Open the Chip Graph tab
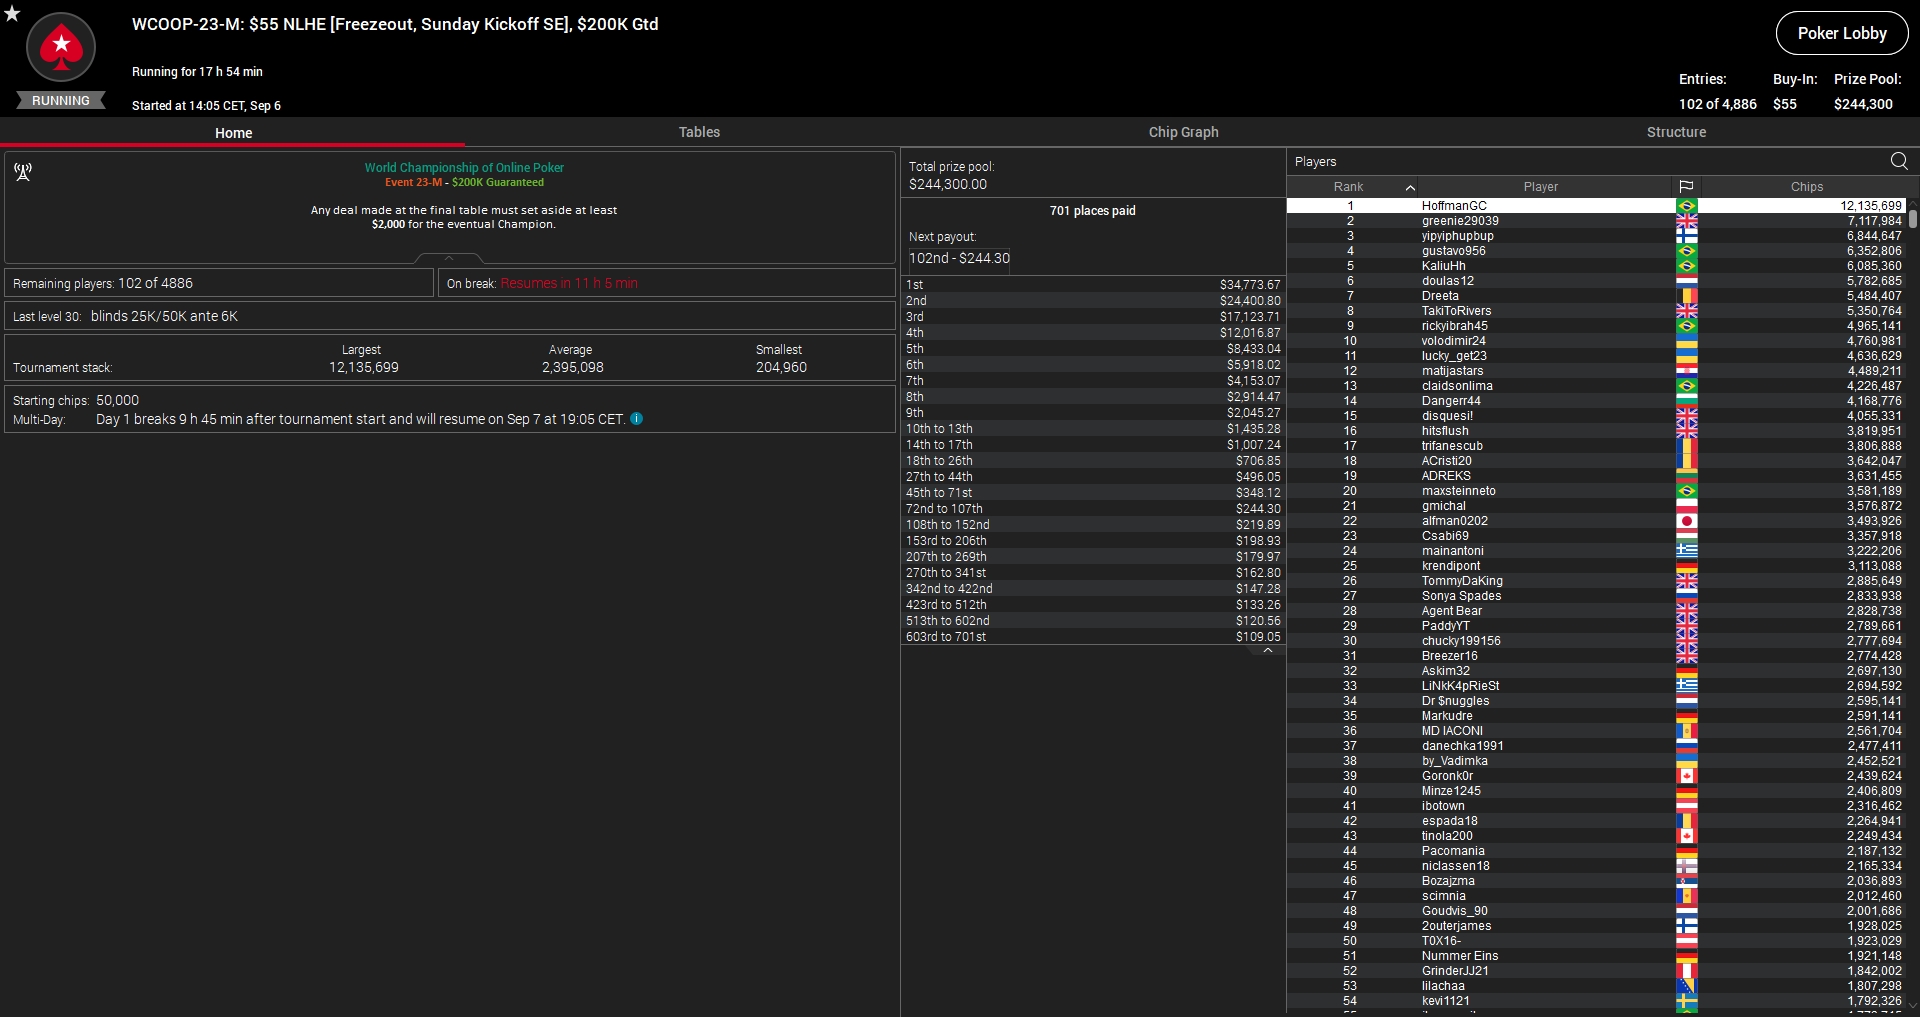The image size is (1920, 1017). [x=1183, y=132]
